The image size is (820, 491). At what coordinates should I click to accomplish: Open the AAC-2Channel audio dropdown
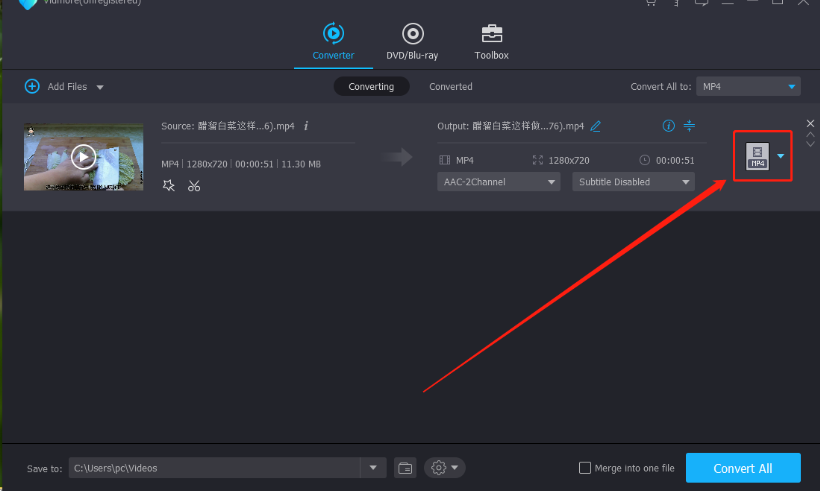(x=498, y=181)
